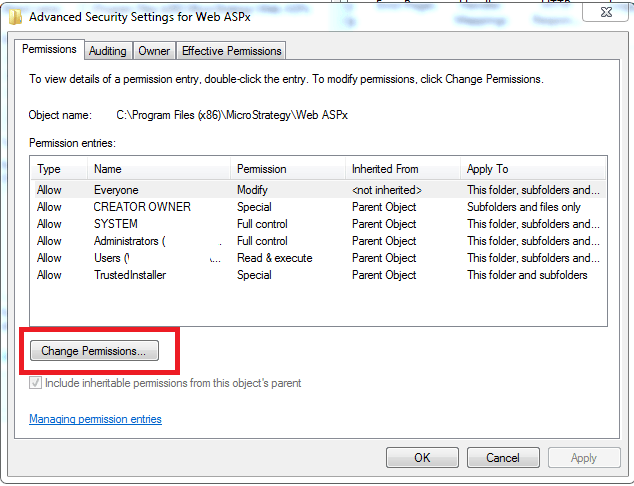This screenshot has height=486, width=634.
Task: Select the Permissions tab
Action: pyautogui.click(x=49, y=50)
